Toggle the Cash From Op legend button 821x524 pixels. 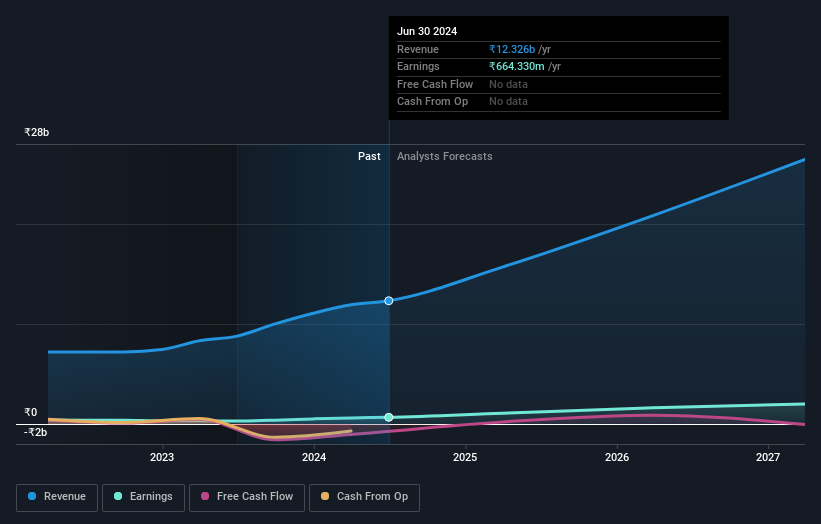(x=364, y=497)
